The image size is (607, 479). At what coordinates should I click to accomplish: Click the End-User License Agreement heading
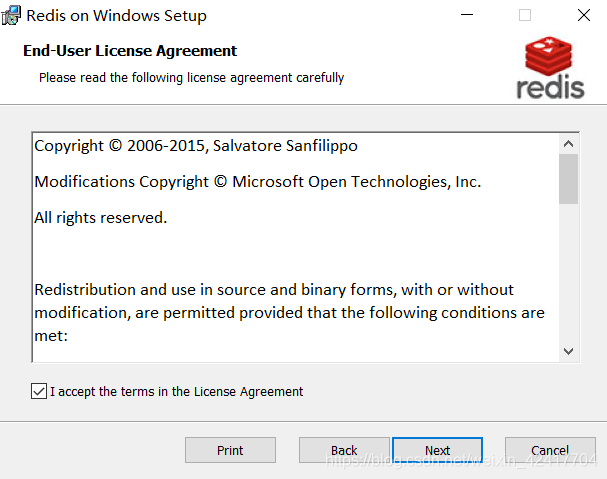click(x=130, y=51)
